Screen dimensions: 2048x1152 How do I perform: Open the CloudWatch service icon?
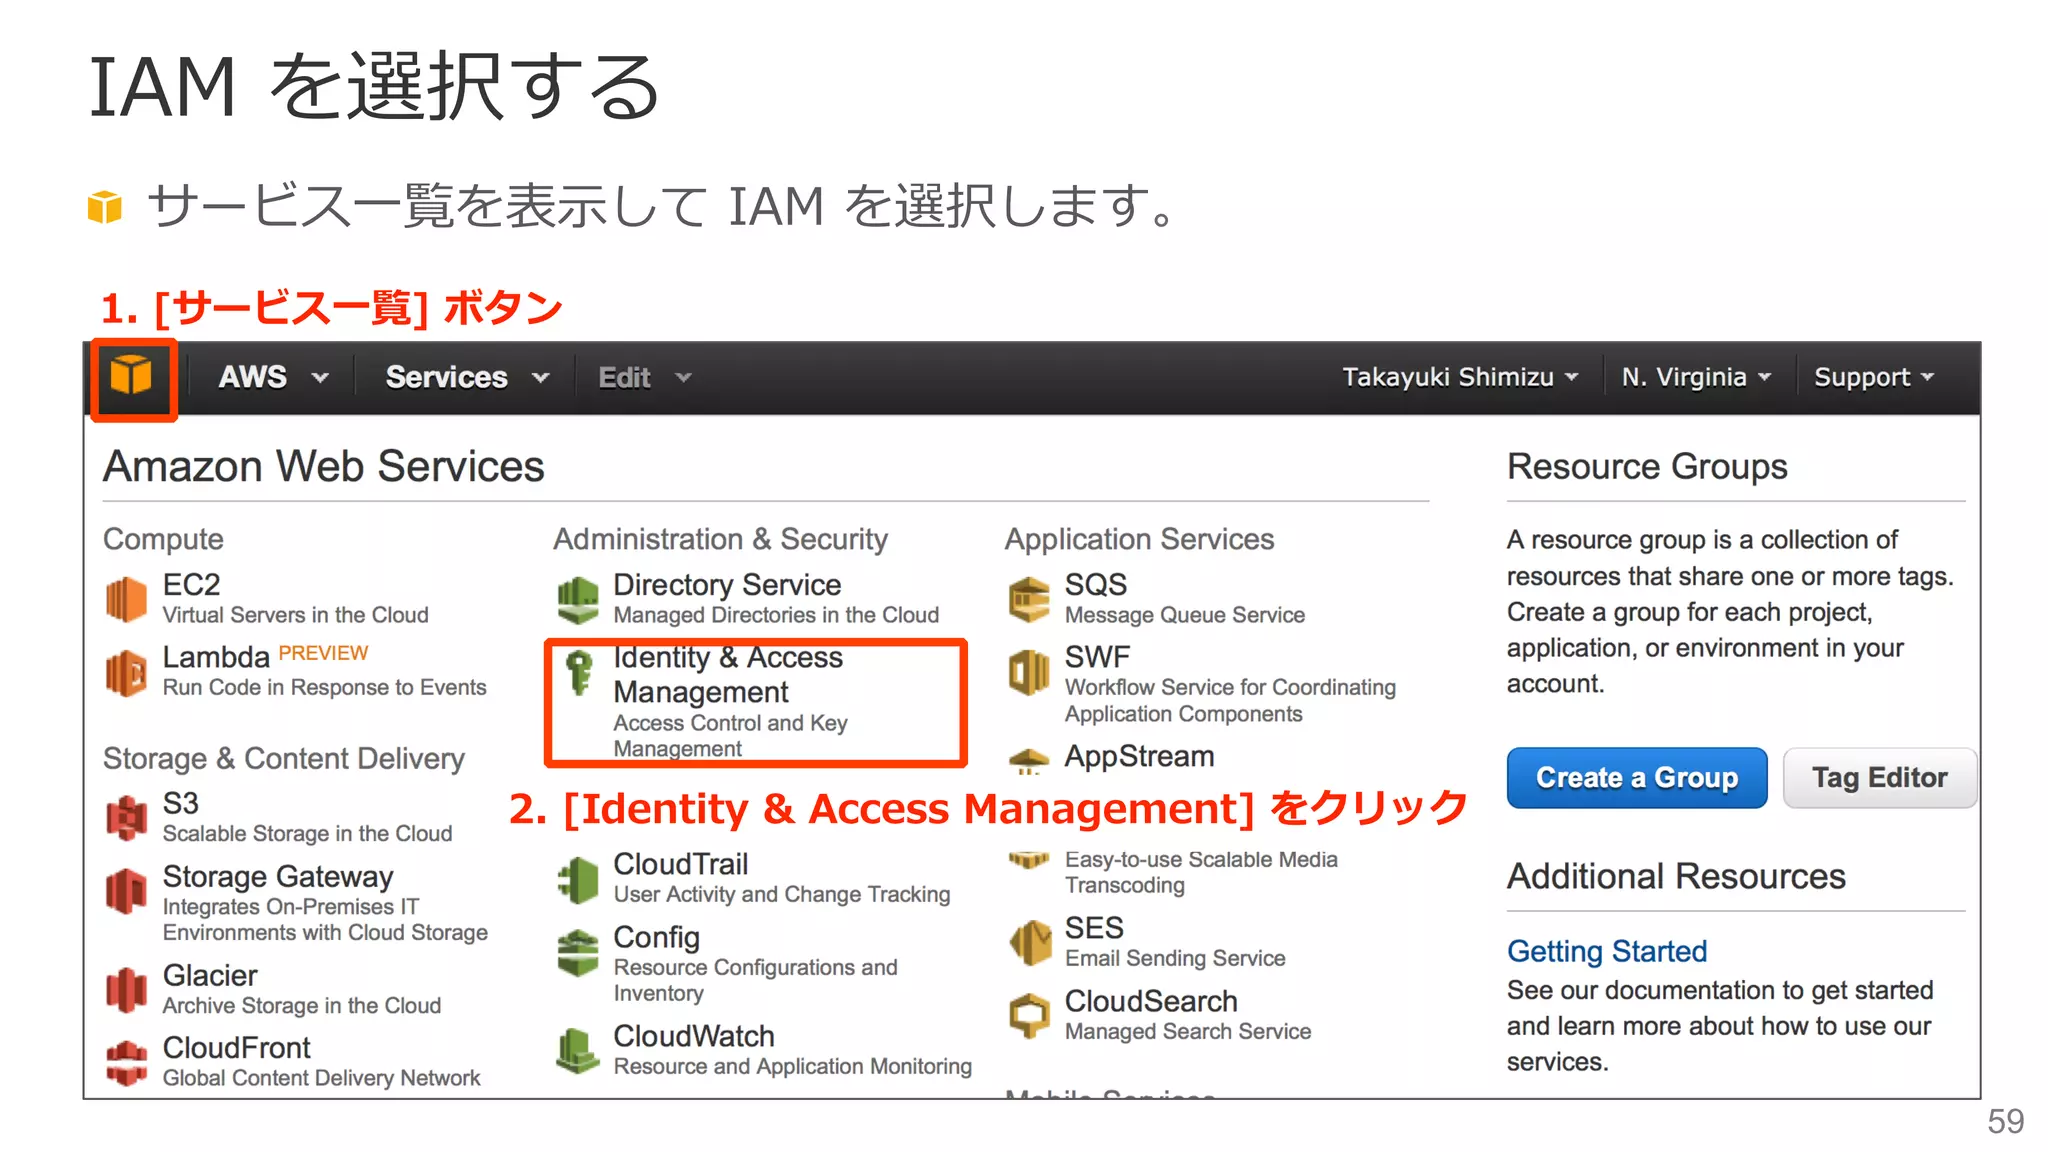point(578,1051)
